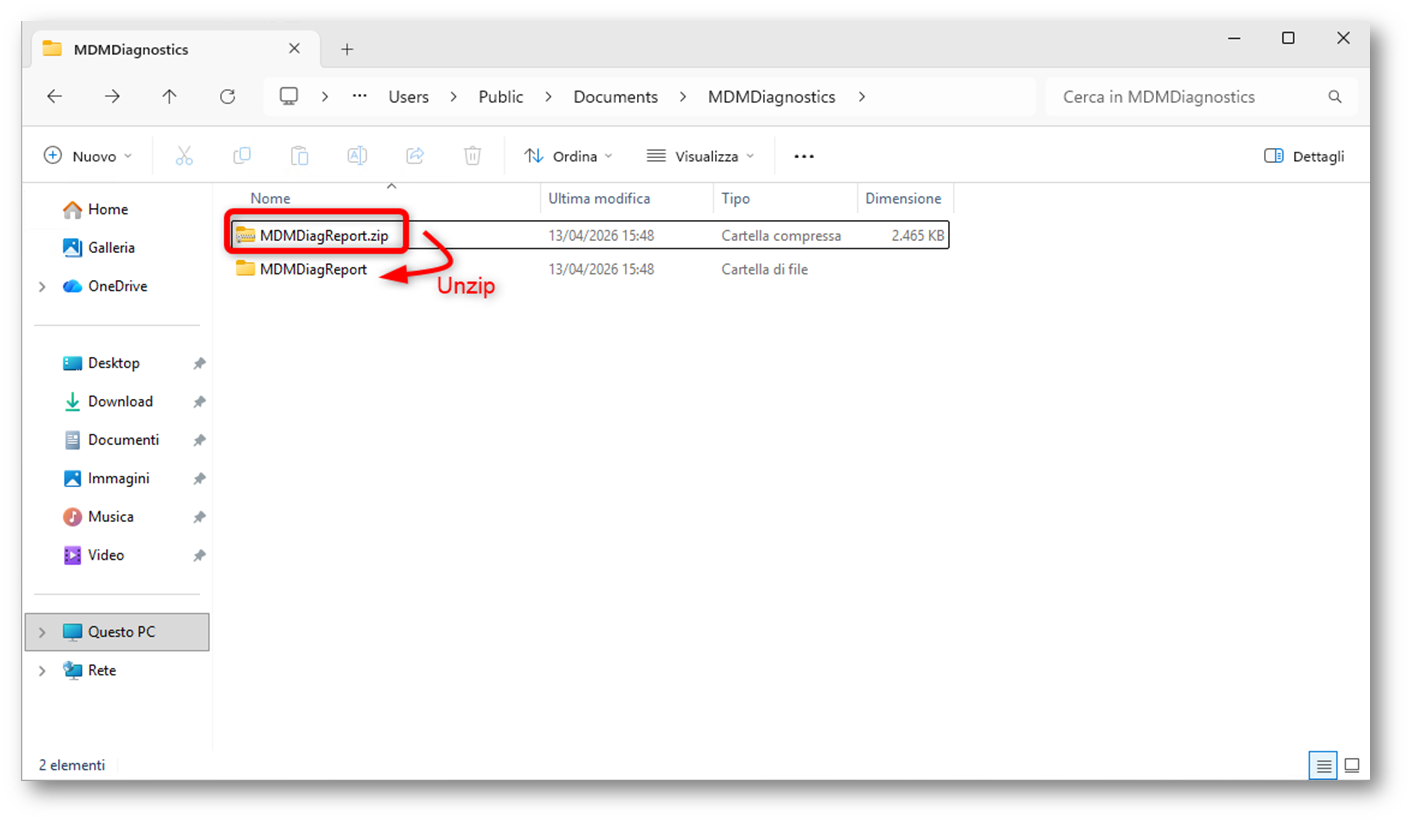Expand chevron after MDMDiagnostics in address bar
Screen dimensions: 1412x823
click(x=862, y=97)
